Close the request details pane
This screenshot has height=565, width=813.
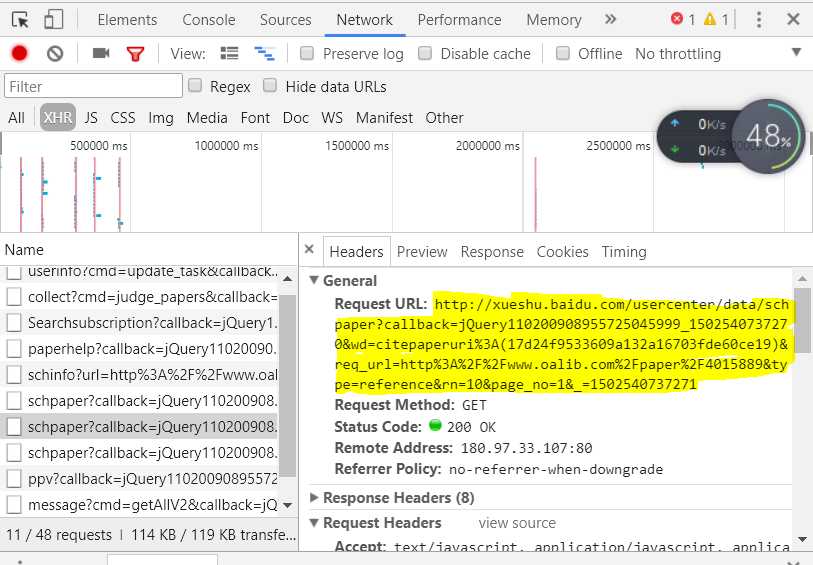tap(310, 249)
